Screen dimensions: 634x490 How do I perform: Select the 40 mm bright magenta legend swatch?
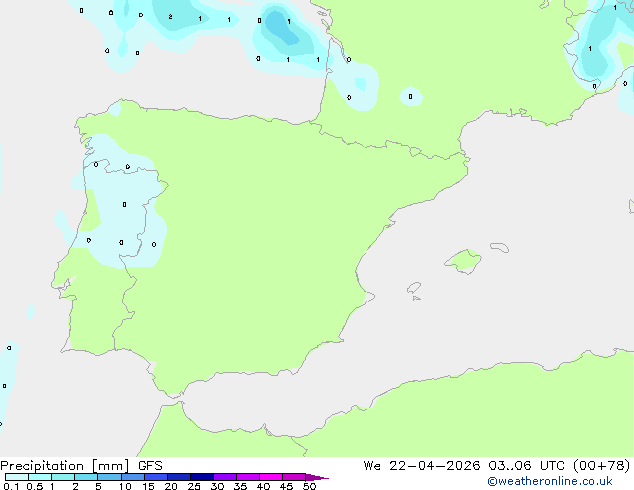271,477
